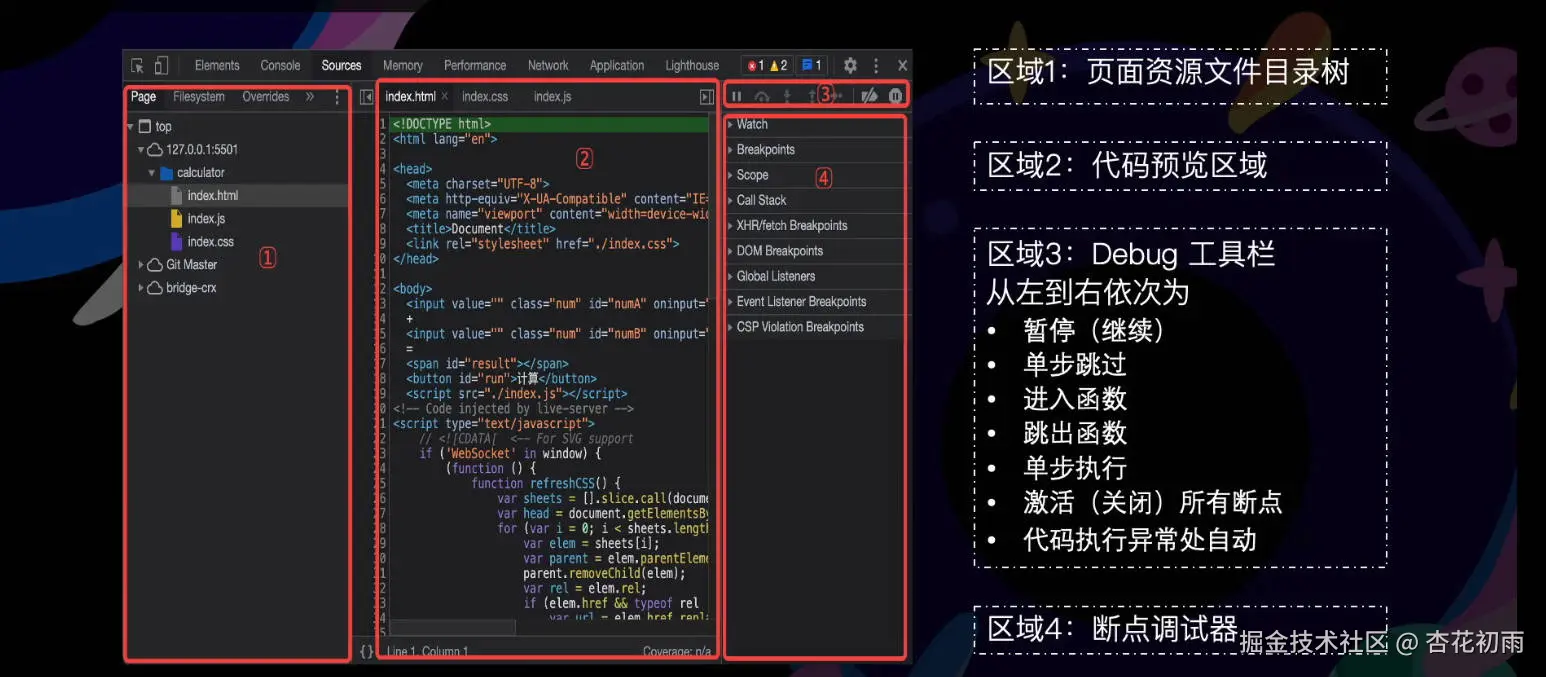Open the DevTools three-dot customize menu
Screen dimensions: 1546x677
tap(876, 65)
